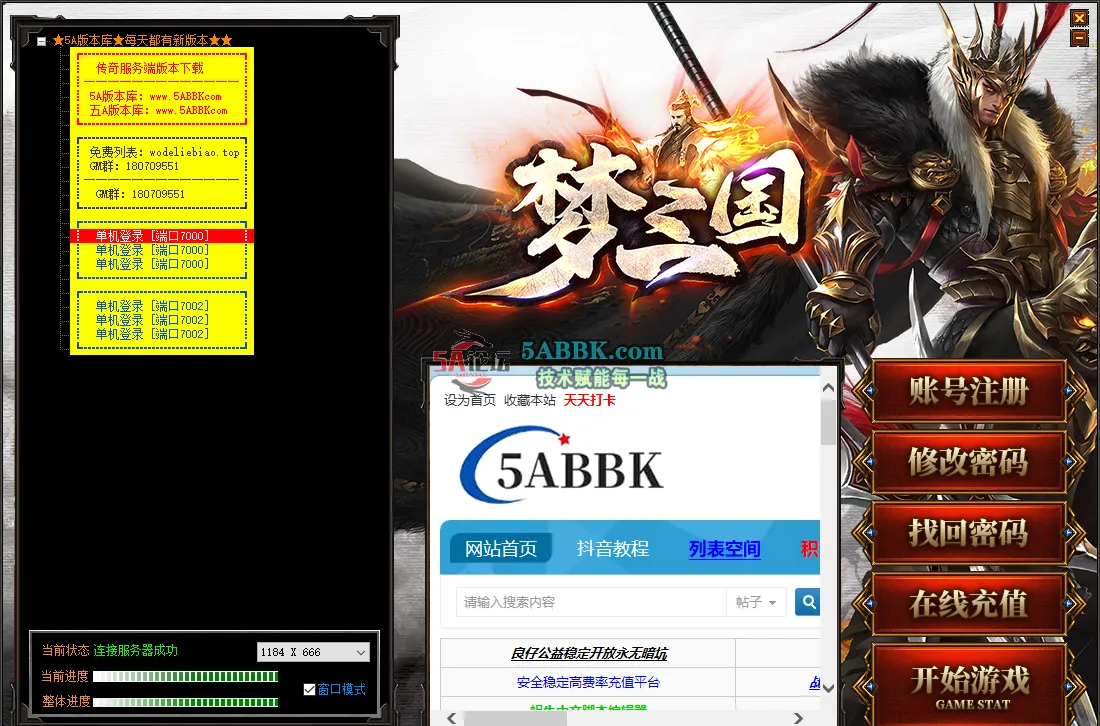The height and width of the screenshot is (726, 1100).
Task: Click web panel scroll up arrow
Action: [x=828, y=388]
